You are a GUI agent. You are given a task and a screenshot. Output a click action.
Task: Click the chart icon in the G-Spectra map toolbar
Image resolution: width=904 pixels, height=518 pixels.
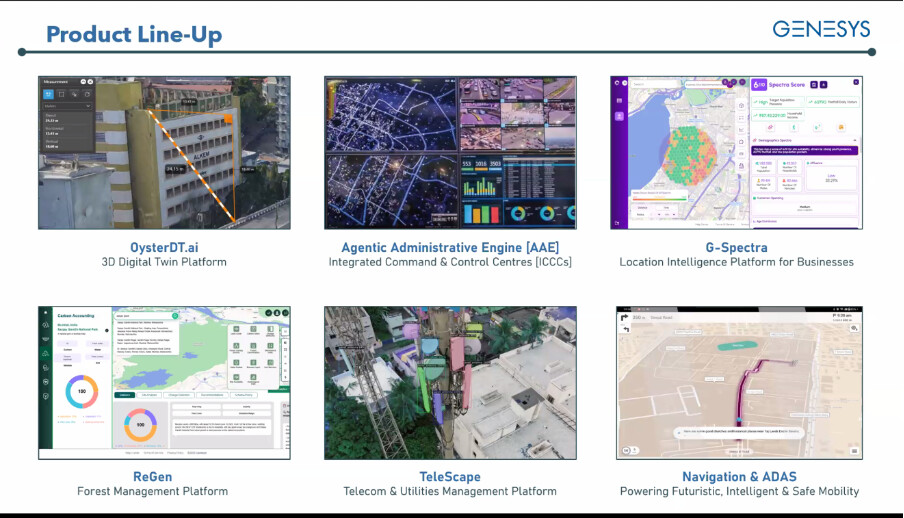pyautogui.click(x=741, y=132)
